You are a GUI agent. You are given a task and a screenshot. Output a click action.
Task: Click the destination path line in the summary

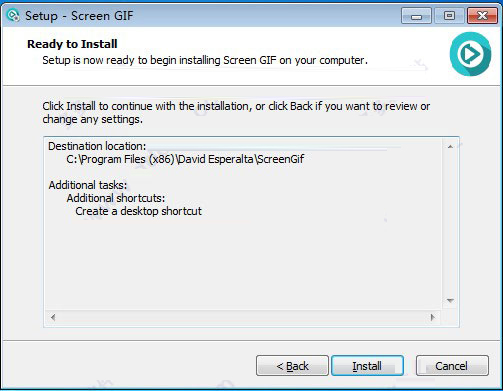185,159
